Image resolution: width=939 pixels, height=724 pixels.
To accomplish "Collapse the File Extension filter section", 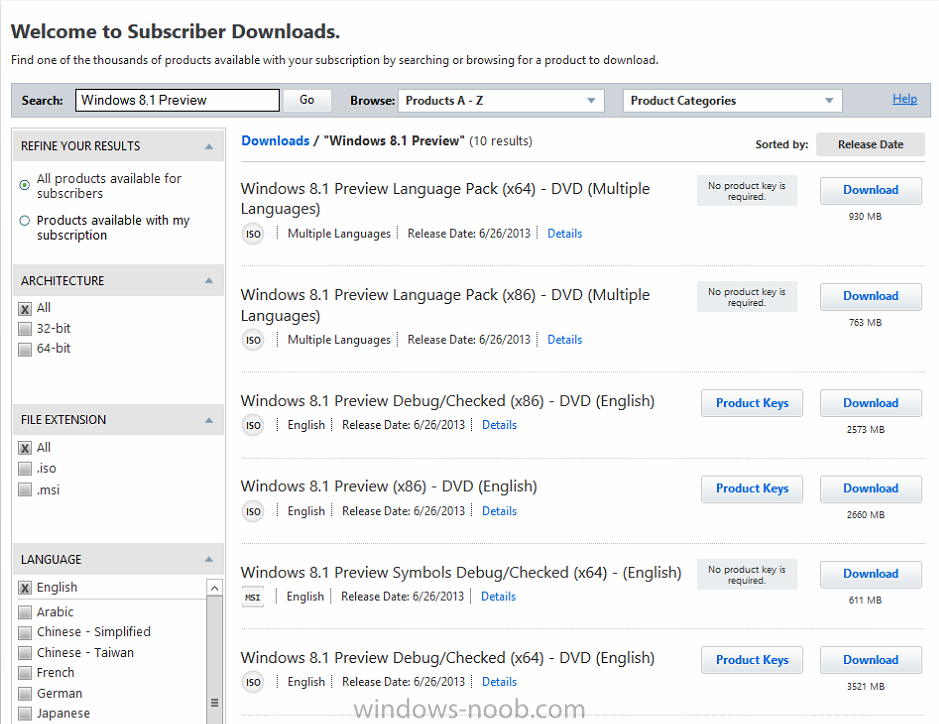I will 209,420.
